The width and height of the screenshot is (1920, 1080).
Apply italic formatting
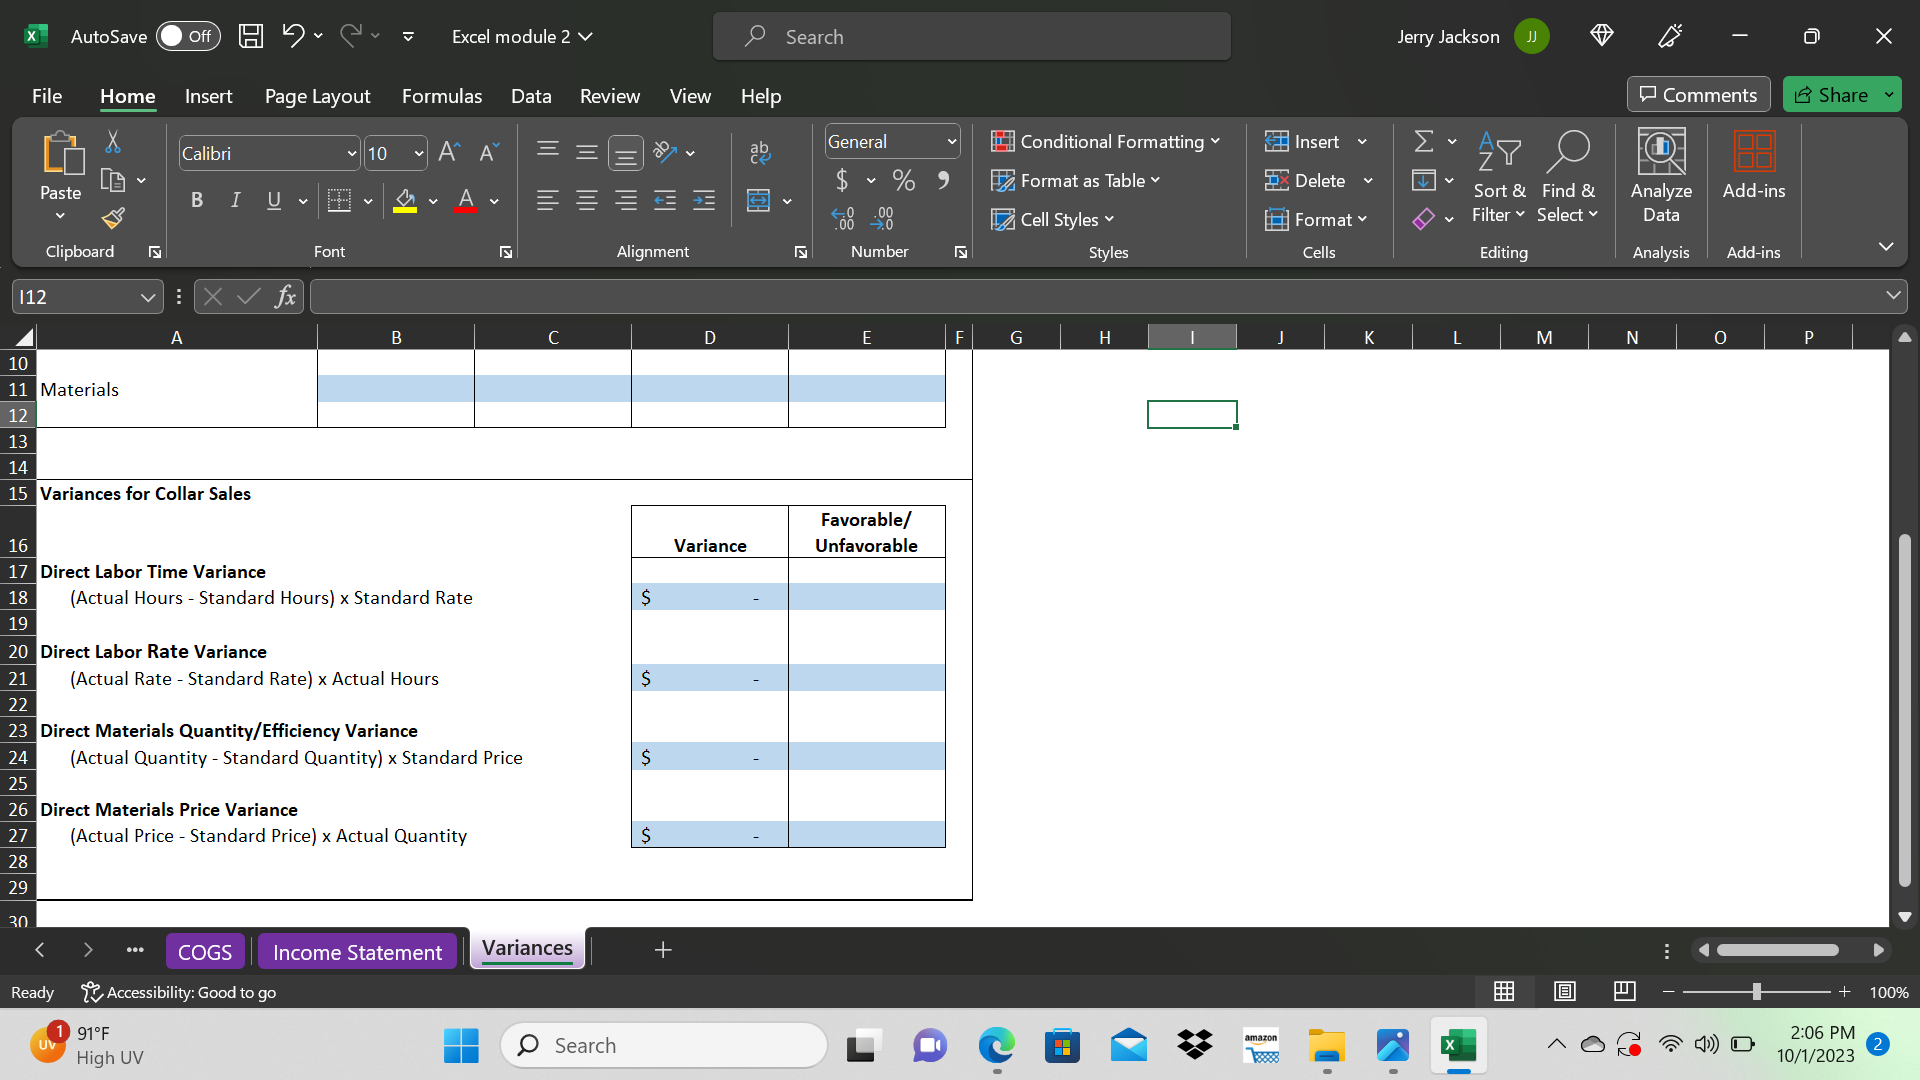(235, 200)
